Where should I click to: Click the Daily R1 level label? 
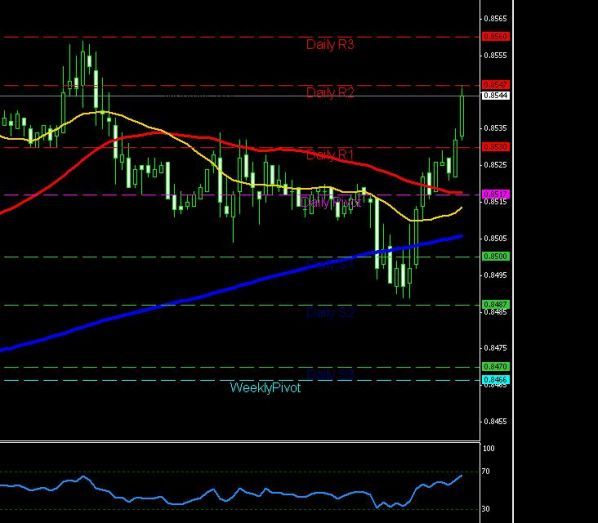point(330,155)
